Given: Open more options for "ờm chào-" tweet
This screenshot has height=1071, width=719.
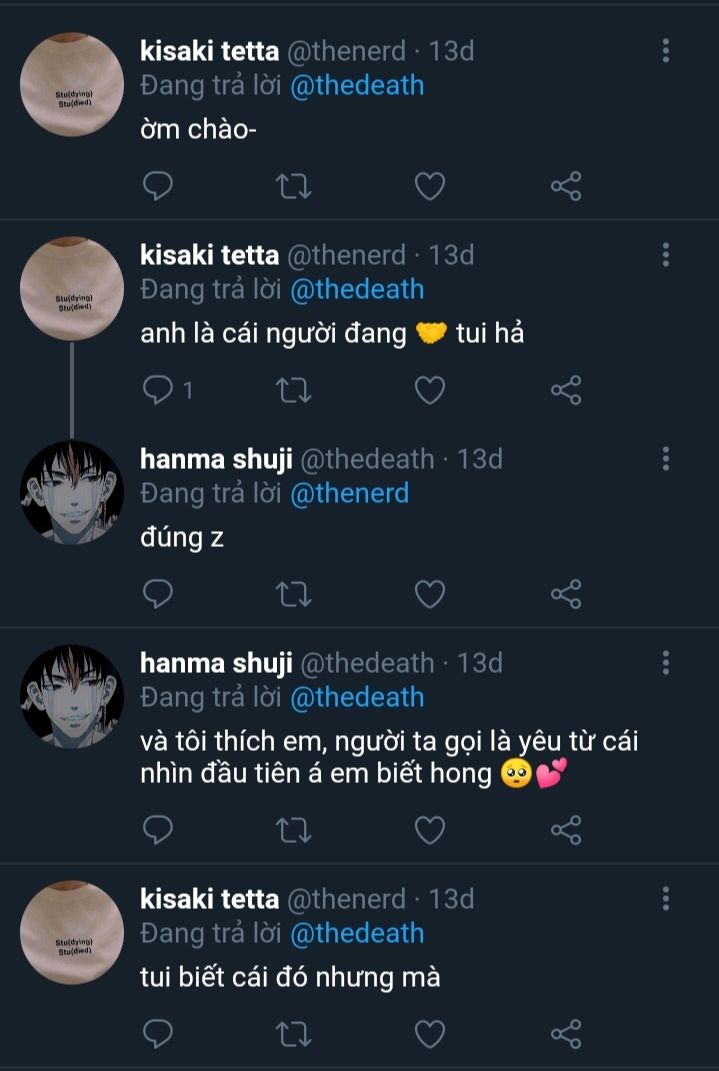Looking at the screenshot, I should click(666, 51).
